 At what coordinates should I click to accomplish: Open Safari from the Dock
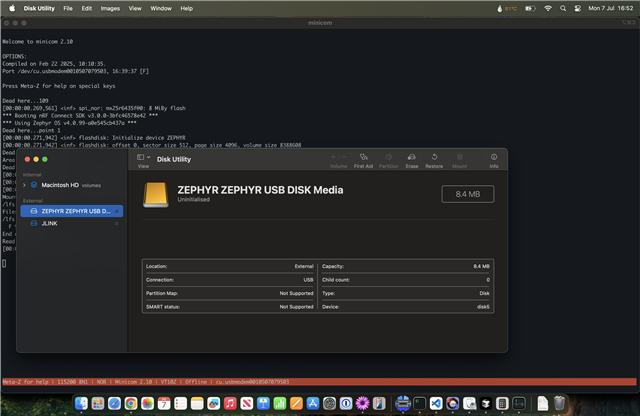point(114,403)
